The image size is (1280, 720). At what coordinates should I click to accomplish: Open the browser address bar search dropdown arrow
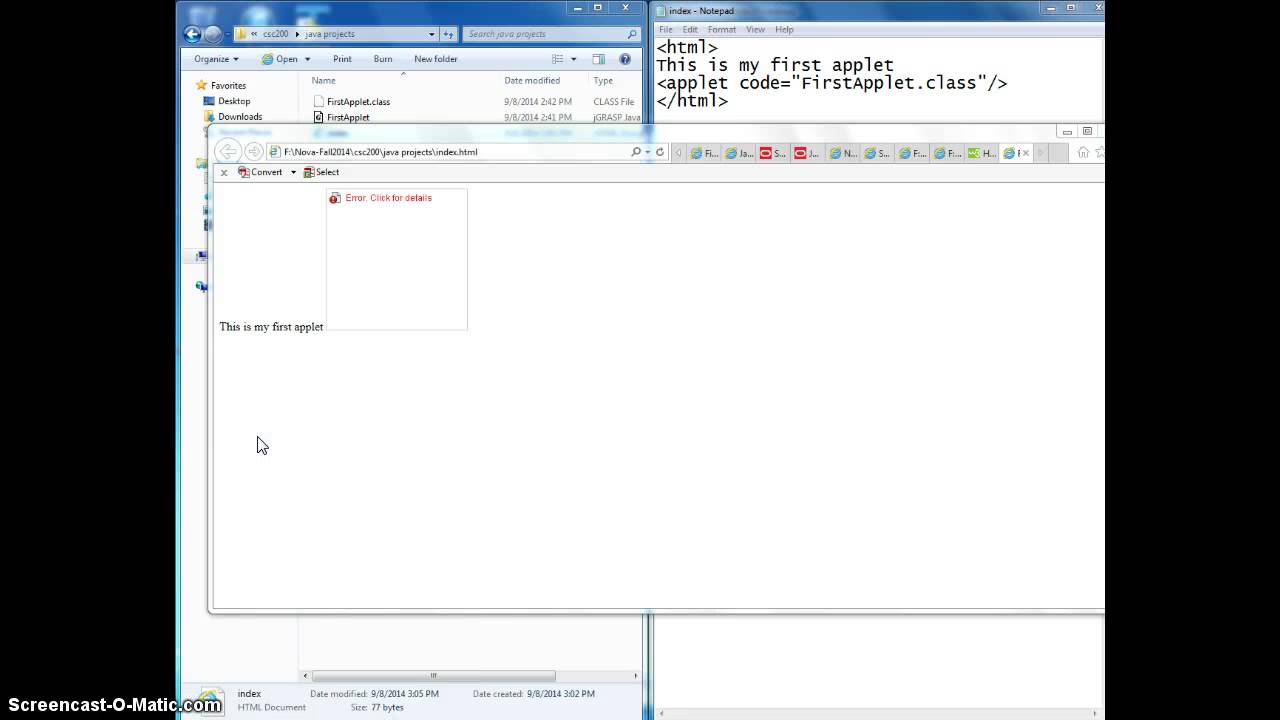tap(648, 152)
